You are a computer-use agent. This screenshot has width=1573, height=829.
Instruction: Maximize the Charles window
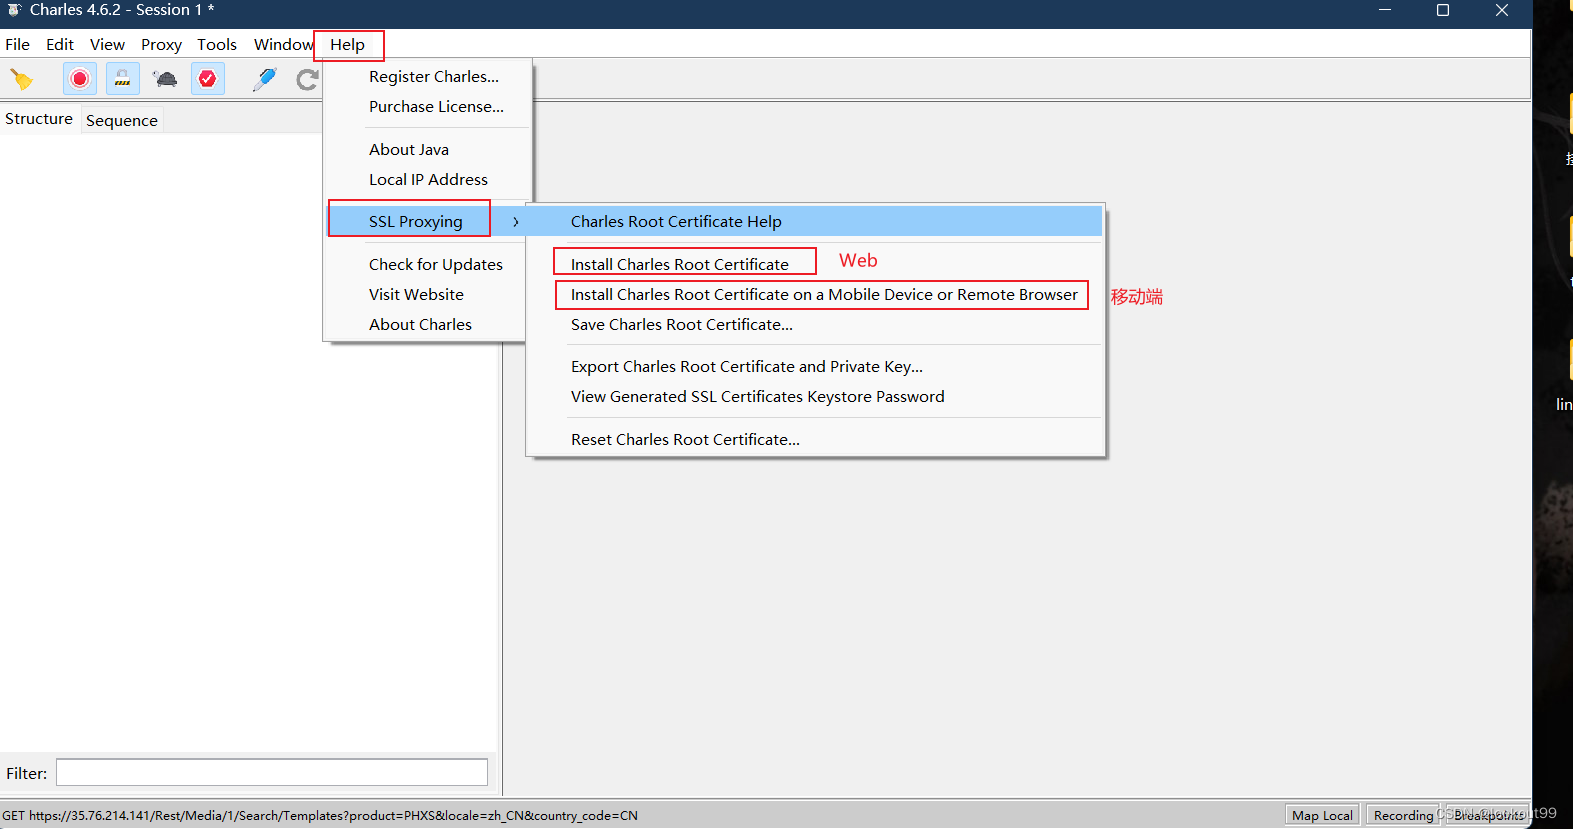[1443, 10]
